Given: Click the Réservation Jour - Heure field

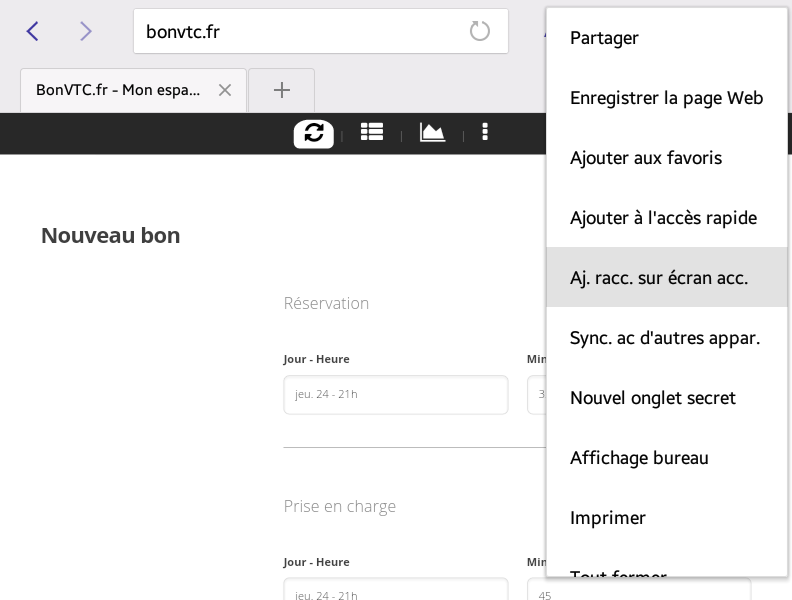Looking at the screenshot, I should [x=395, y=394].
